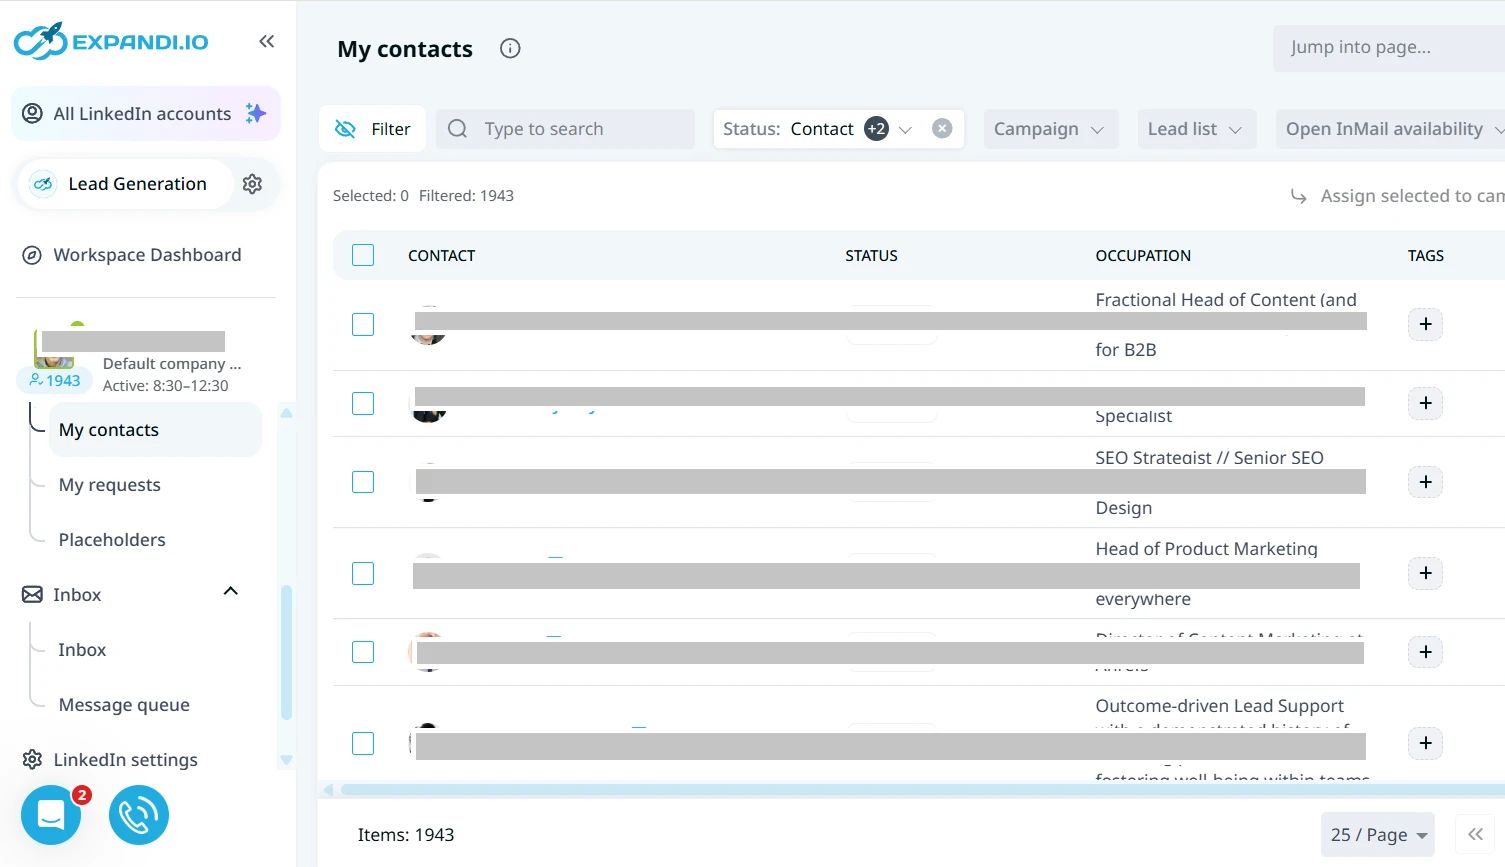Select checkbox for Head of Product Marketing row
Image resolution: width=1505 pixels, height=867 pixels.
pos(363,573)
